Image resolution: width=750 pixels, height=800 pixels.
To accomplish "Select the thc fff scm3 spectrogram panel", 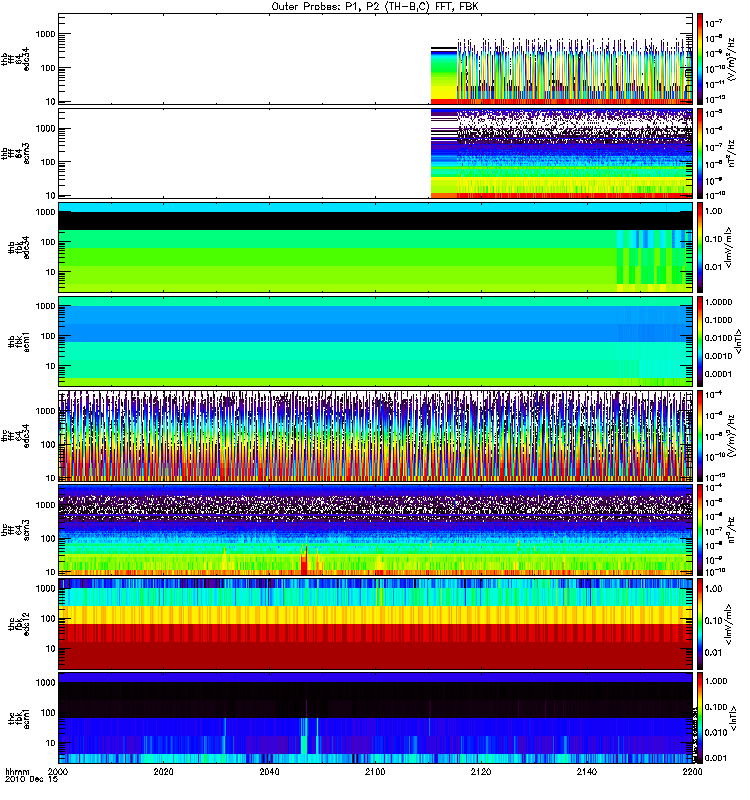I will [x=375, y=529].
